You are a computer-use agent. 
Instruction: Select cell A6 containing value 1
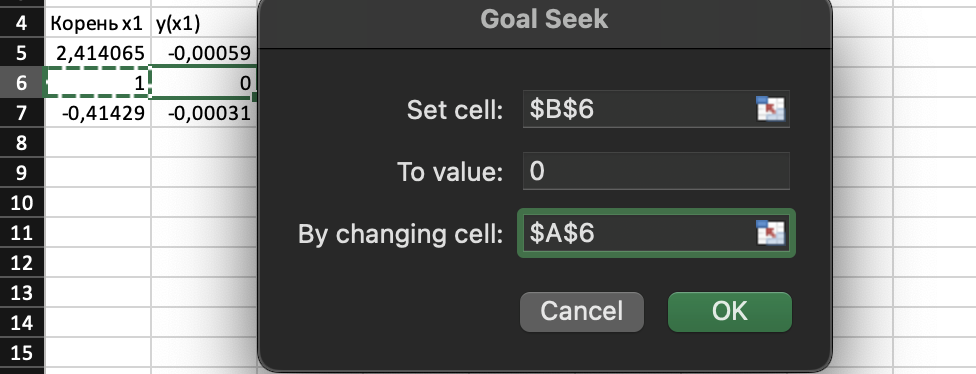(x=98, y=82)
